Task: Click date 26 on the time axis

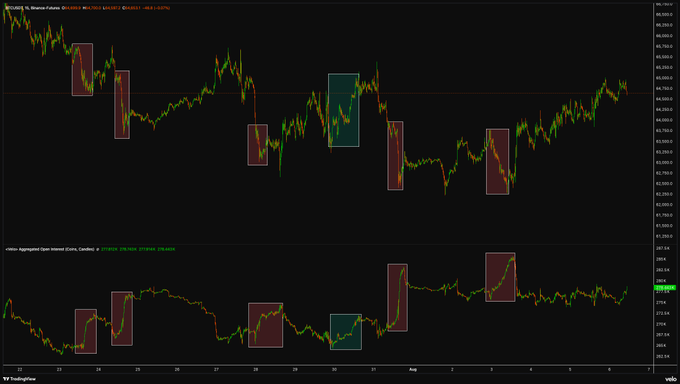Action: (x=177, y=370)
